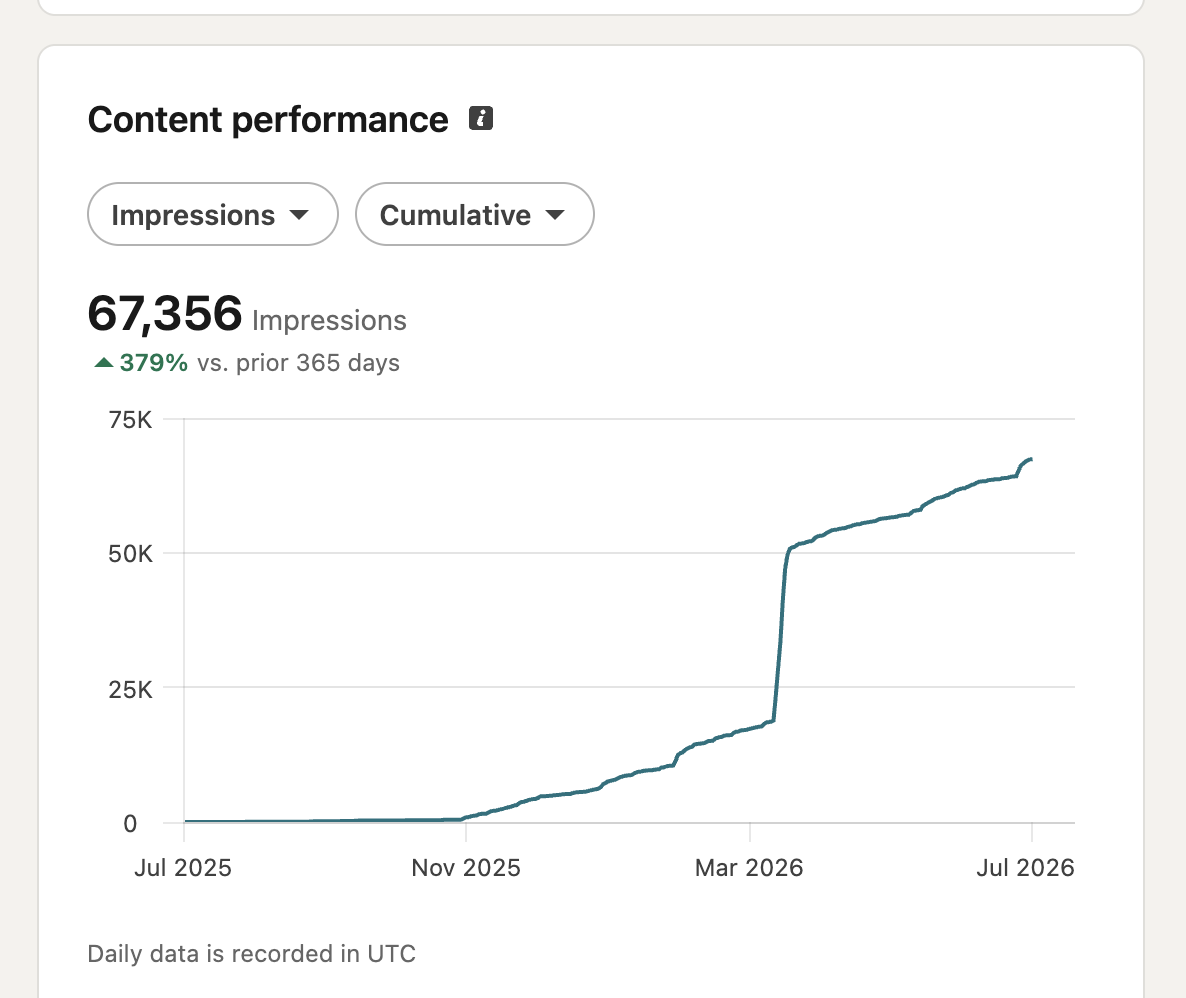Click the Cumulative dropdown arrow
Viewport: 1186px width, 998px height.
point(555,215)
